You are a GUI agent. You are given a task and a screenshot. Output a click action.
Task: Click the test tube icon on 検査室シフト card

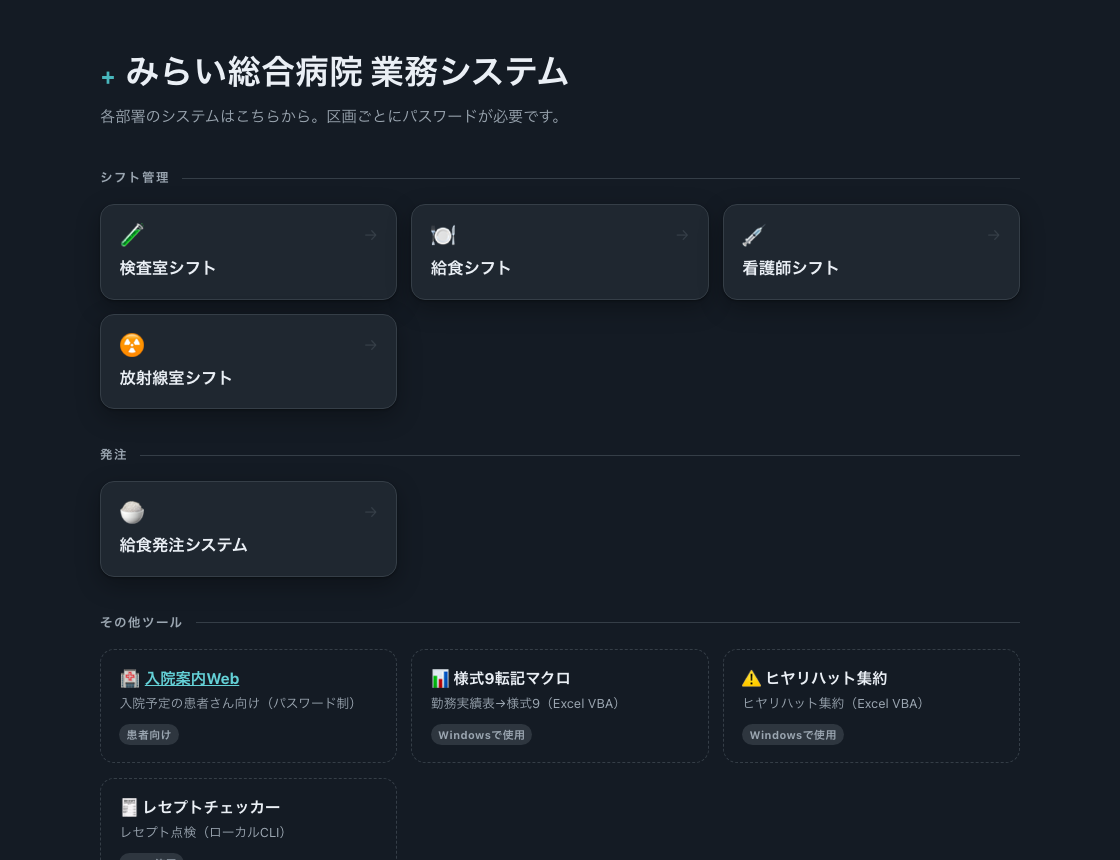tap(132, 235)
